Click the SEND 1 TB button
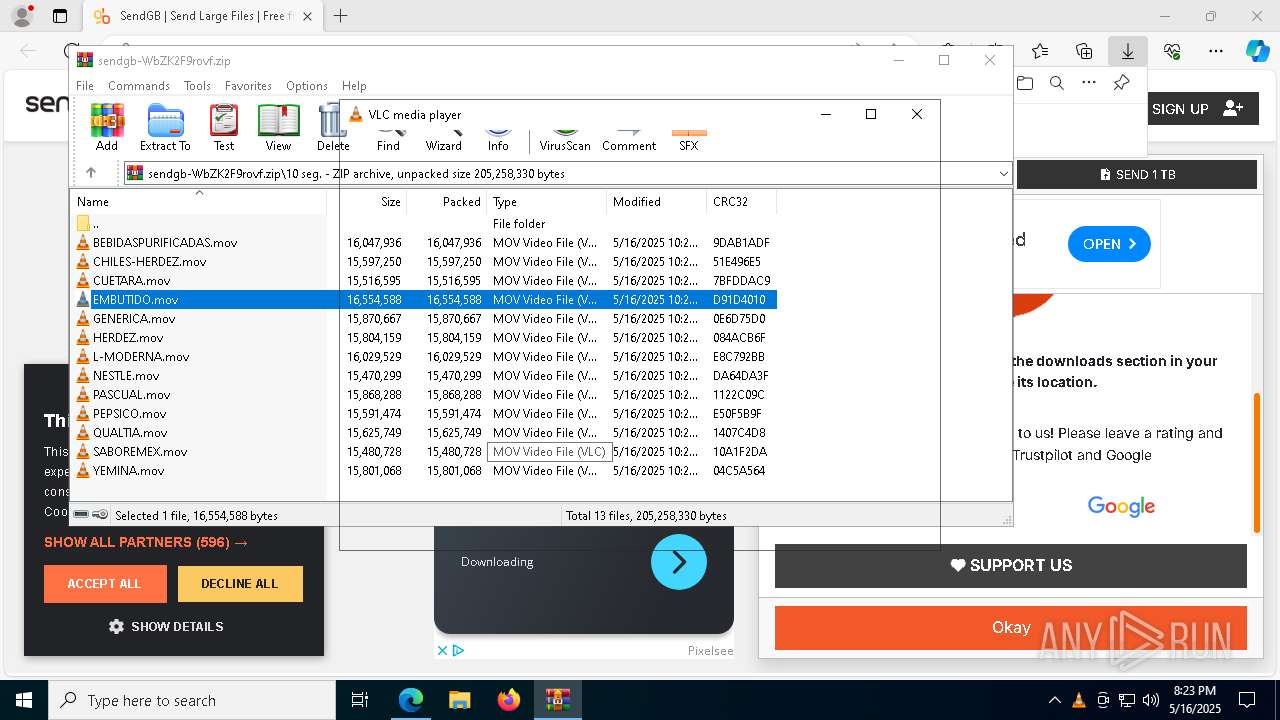 (x=1136, y=174)
